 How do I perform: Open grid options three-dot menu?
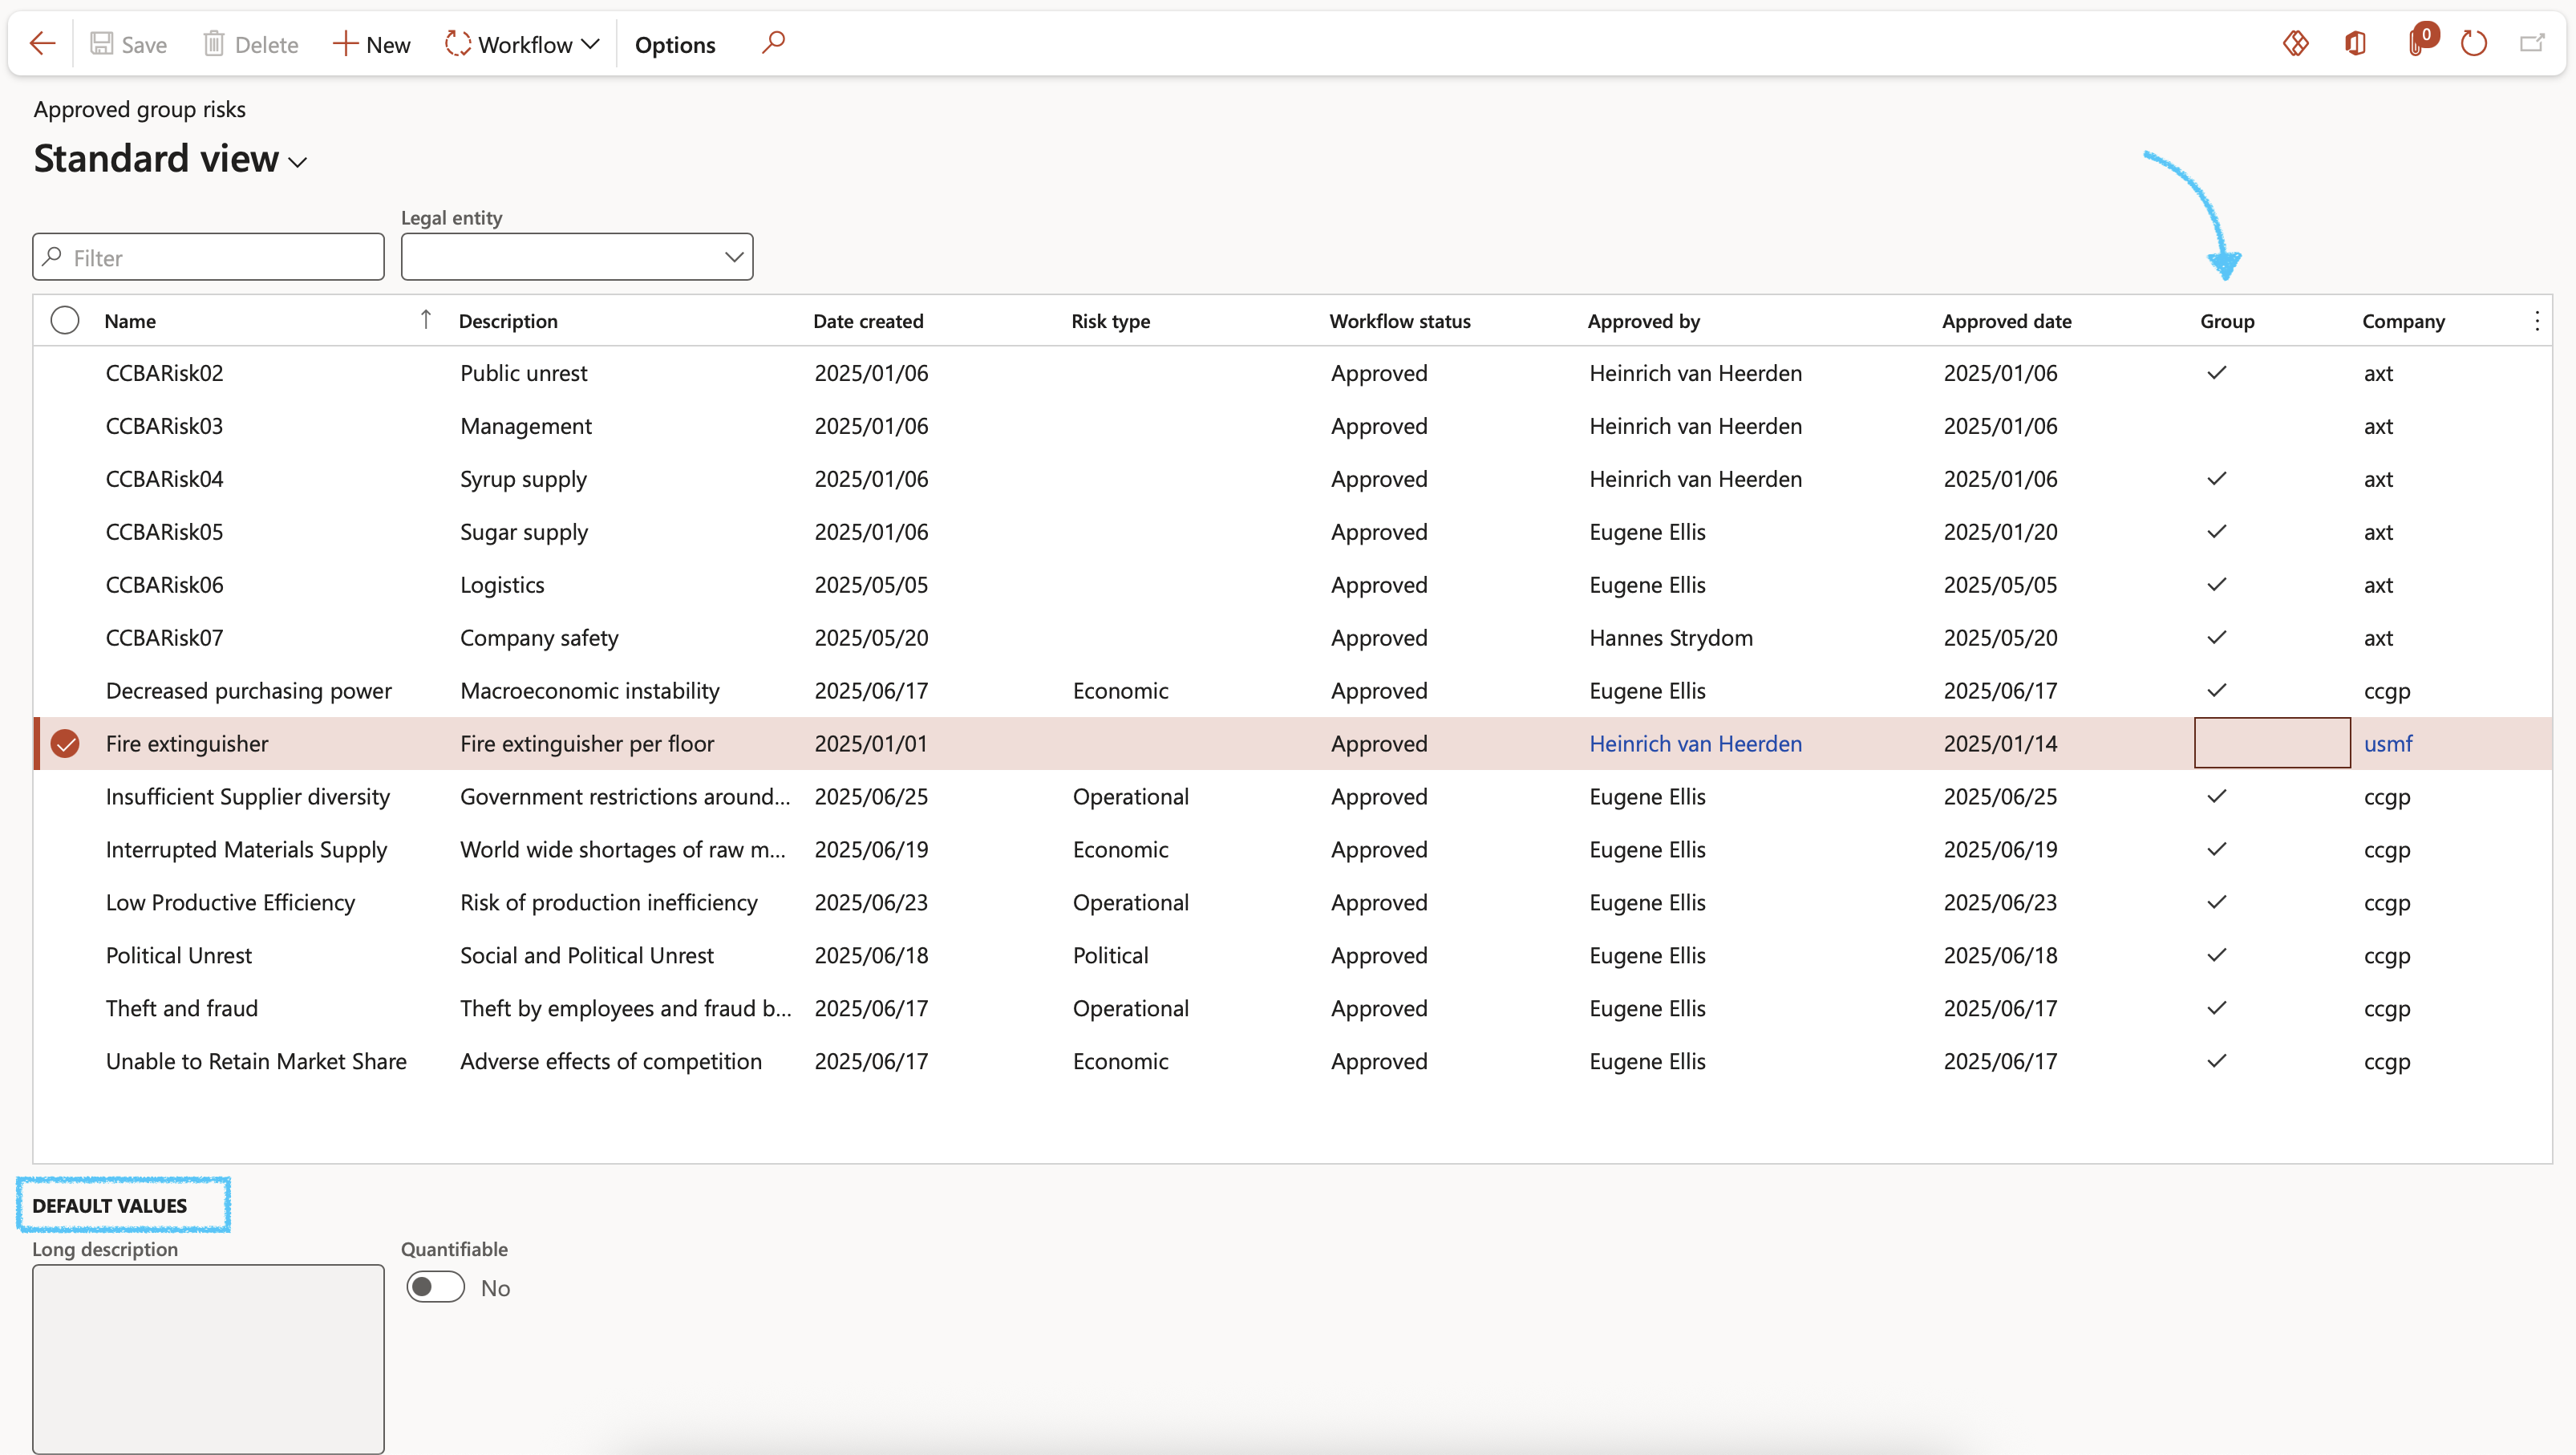click(2537, 321)
